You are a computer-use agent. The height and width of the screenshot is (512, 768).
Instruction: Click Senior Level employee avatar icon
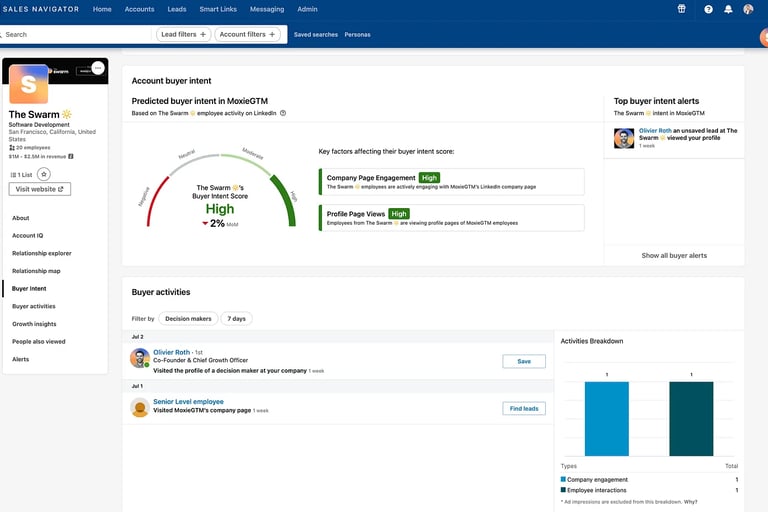[x=140, y=407]
